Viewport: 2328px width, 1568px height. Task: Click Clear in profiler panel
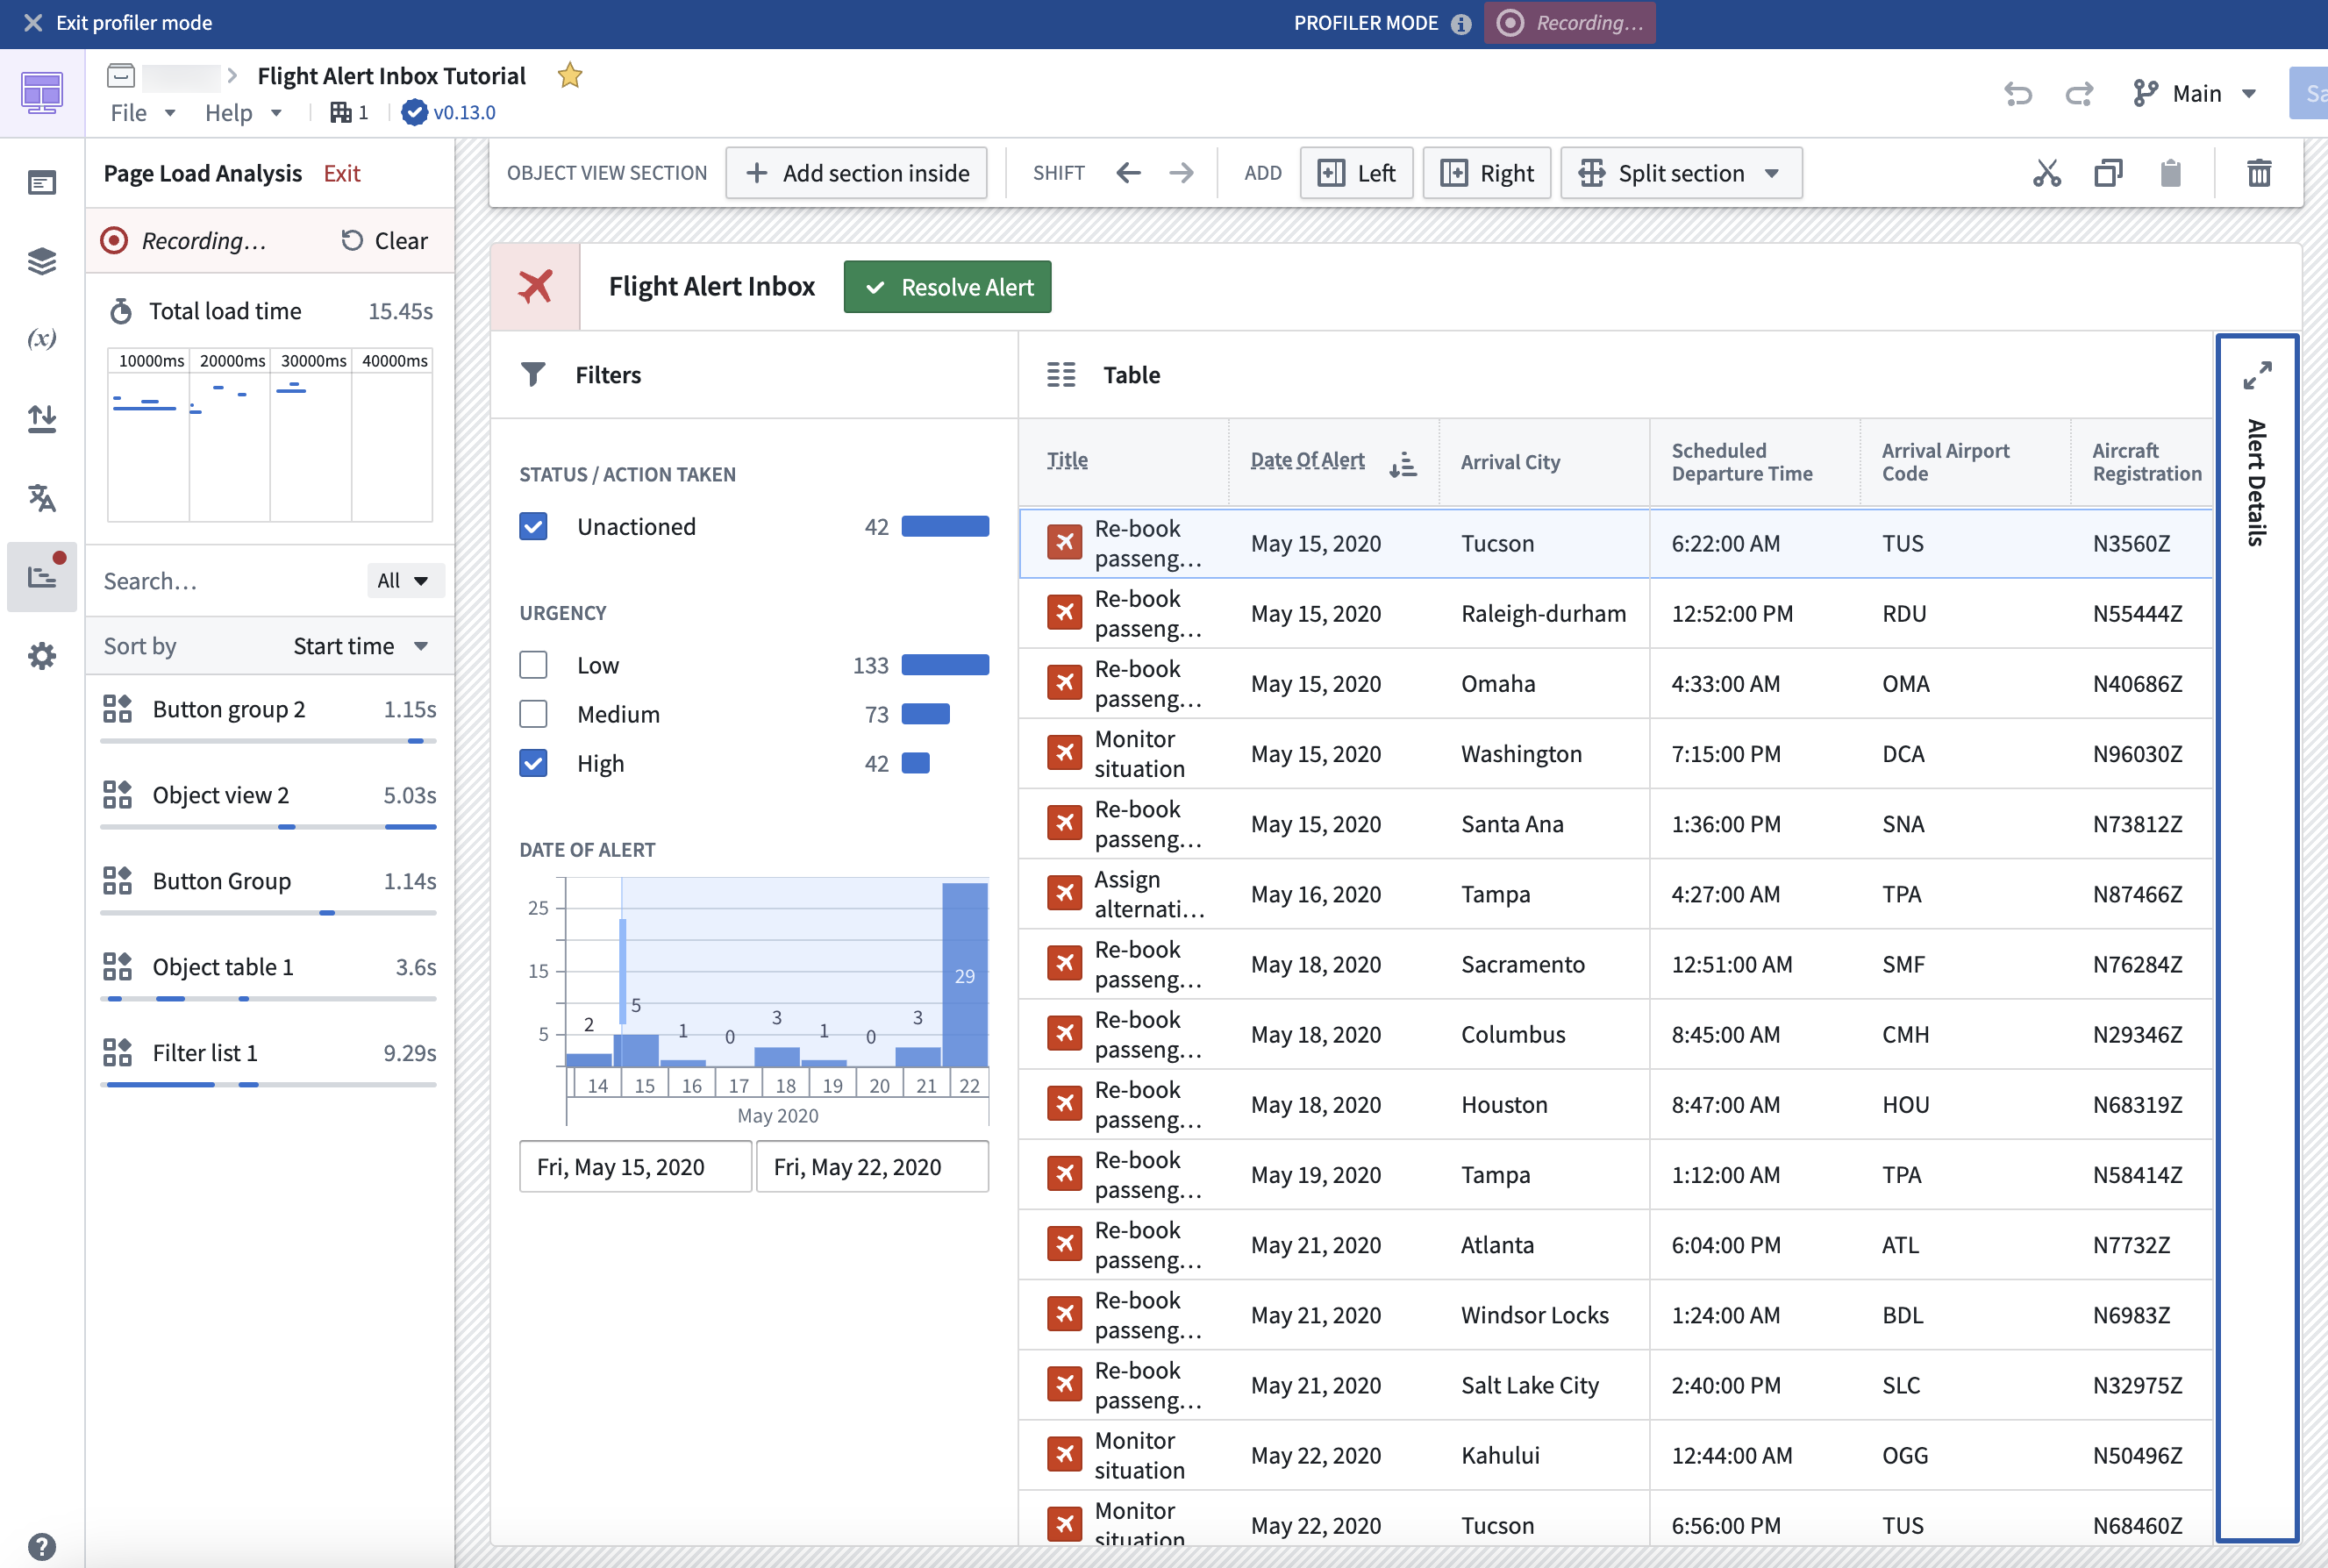(x=384, y=241)
